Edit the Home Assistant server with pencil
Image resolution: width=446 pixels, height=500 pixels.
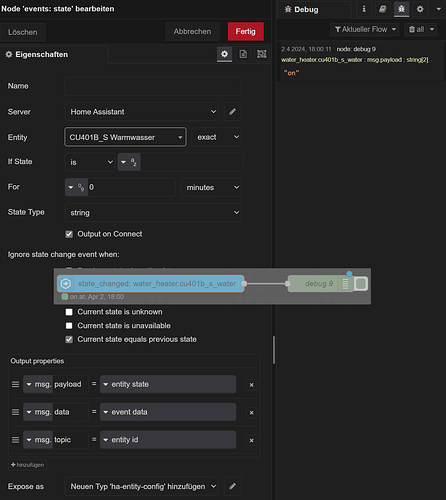[x=233, y=112]
